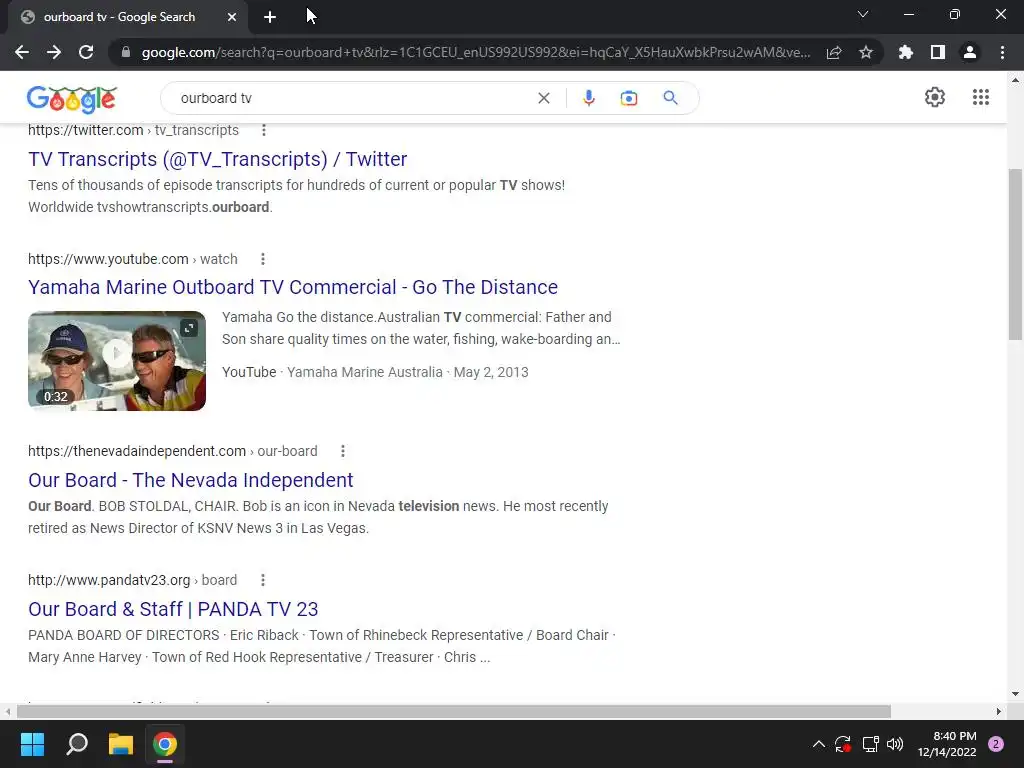Open more options for Nevada Independent result
Viewport: 1024px width, 768px height.
[343, 451]
